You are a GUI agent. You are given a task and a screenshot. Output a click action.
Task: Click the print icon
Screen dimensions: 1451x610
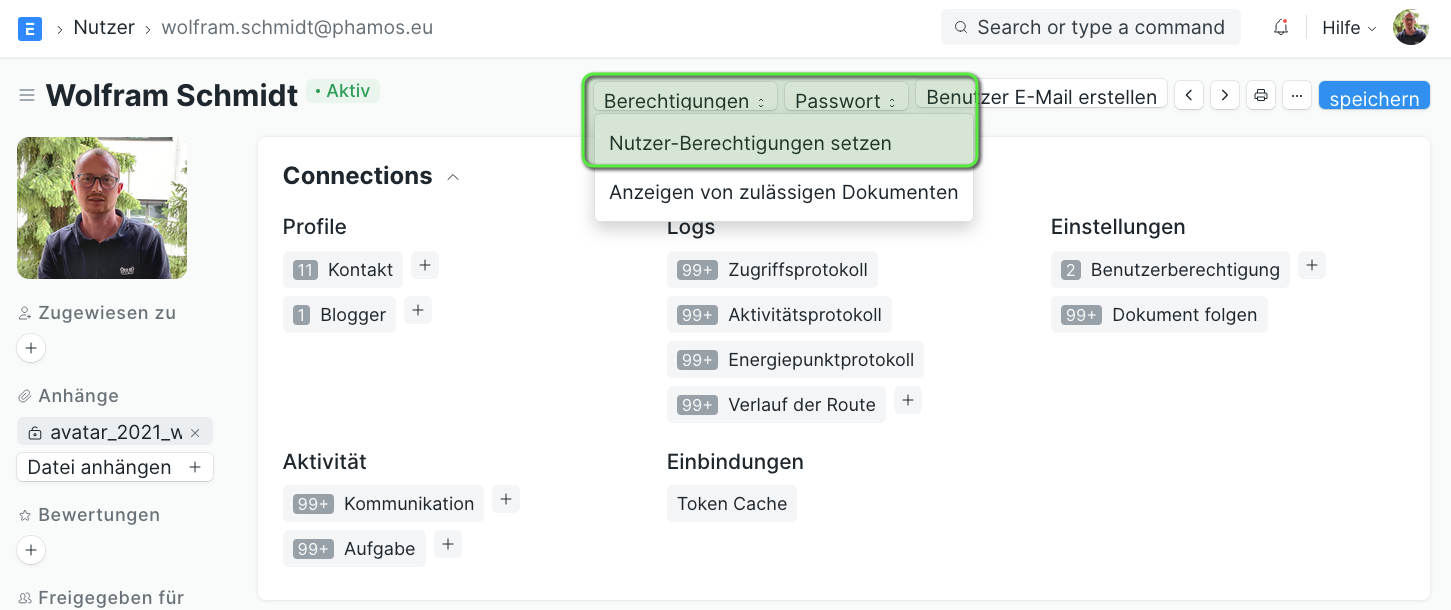(1261, 96)
